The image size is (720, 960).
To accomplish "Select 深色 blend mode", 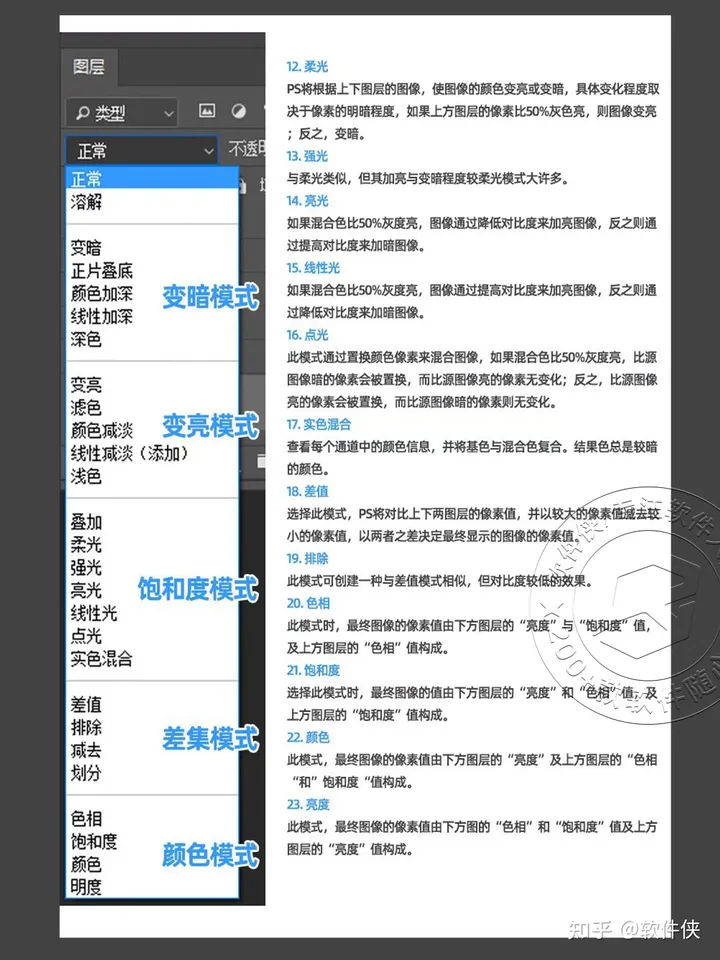I will tap(86, 339).
